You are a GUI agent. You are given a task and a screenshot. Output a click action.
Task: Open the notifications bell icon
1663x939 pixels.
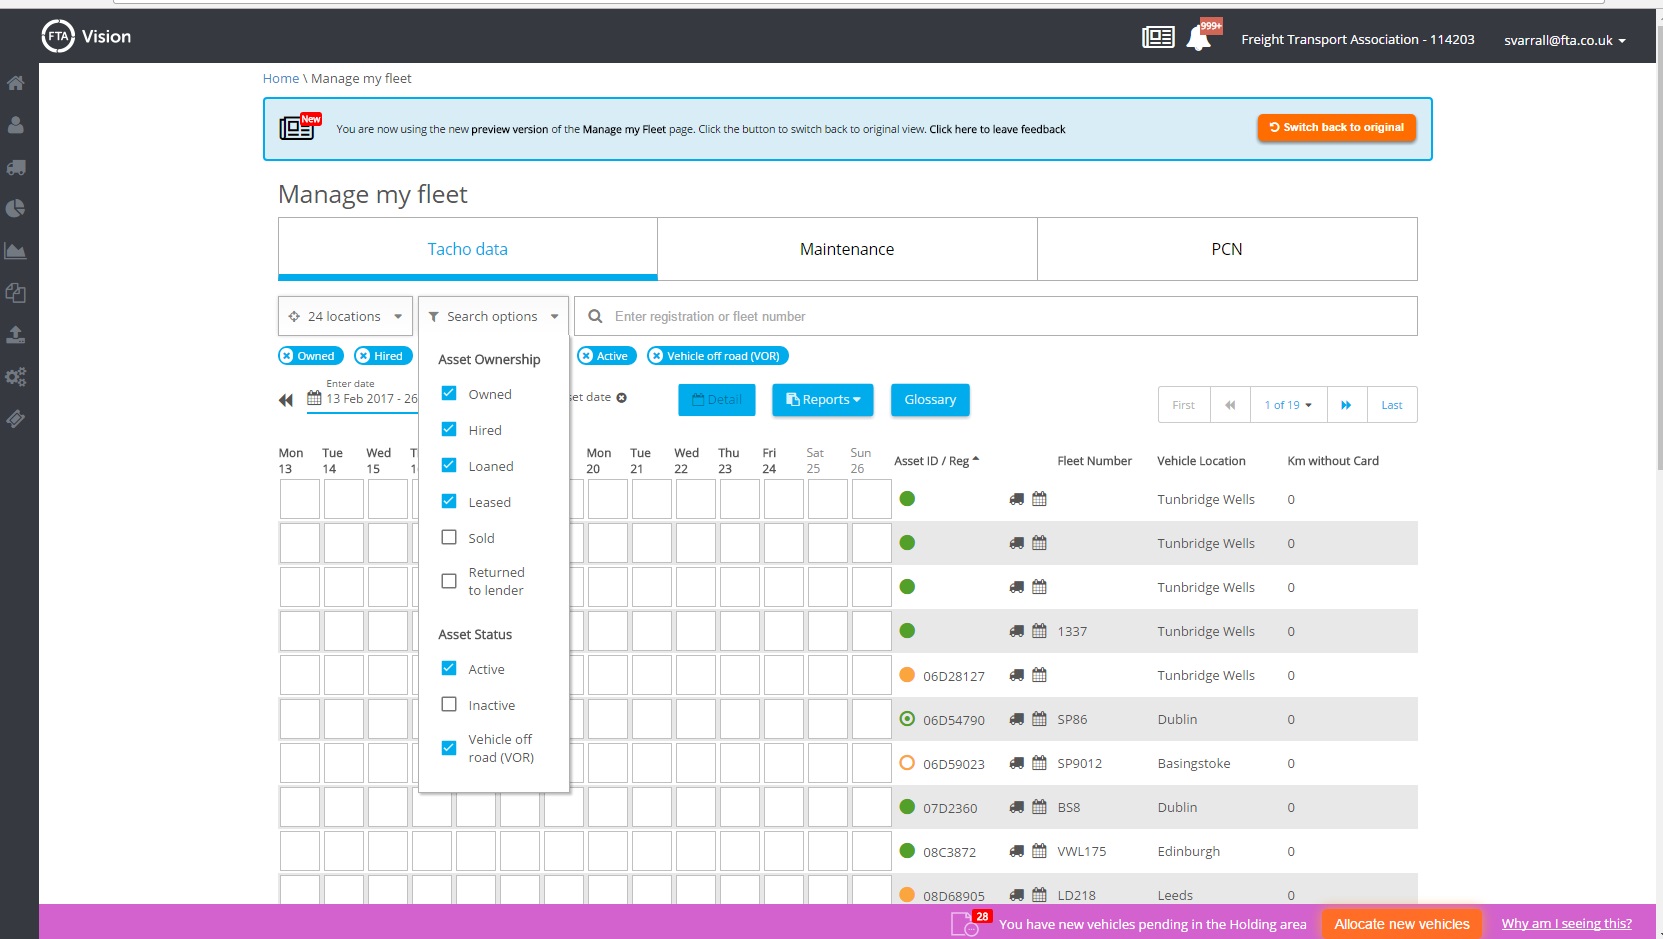pos(1198,38)
